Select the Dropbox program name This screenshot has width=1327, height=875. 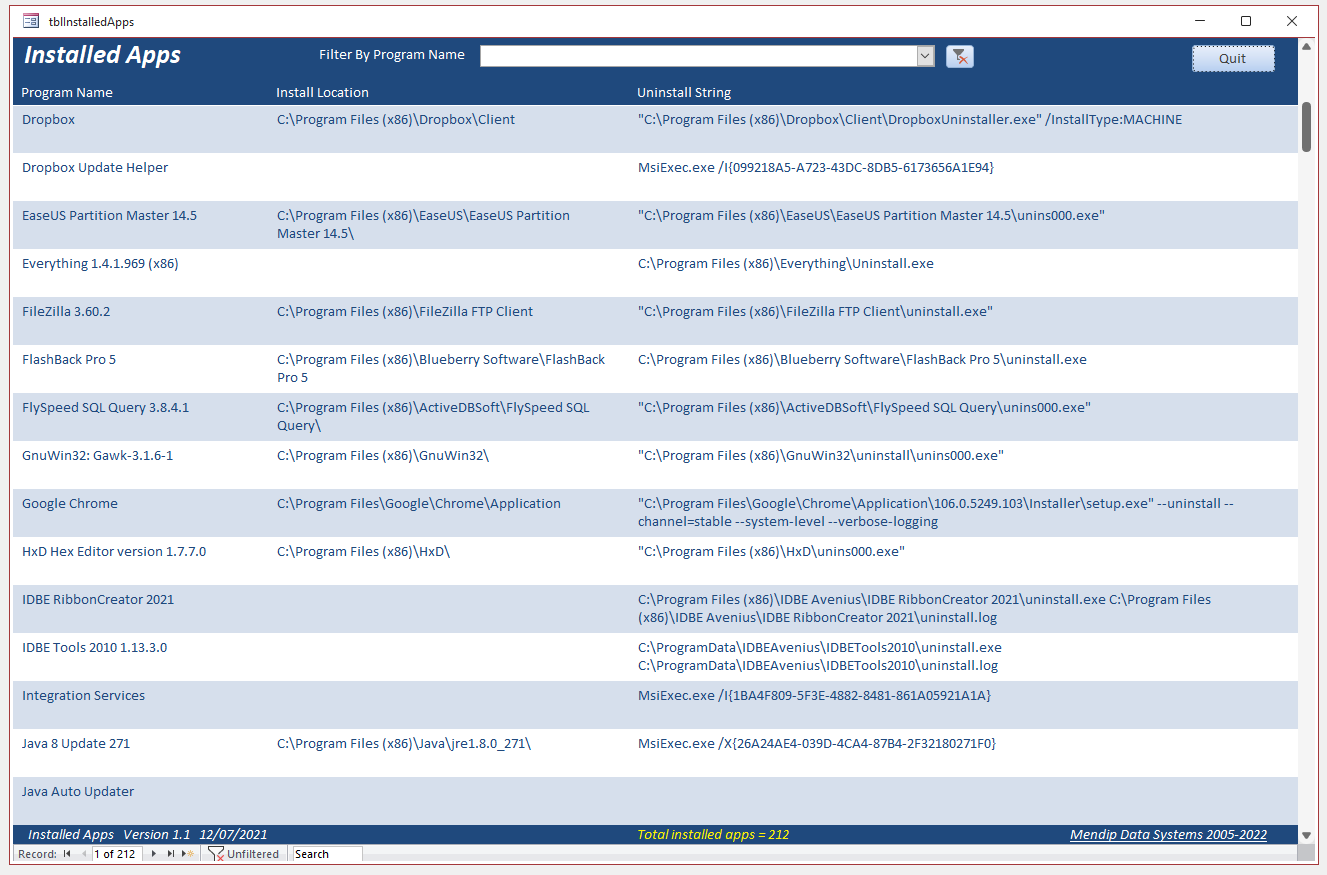click(49, 119)
